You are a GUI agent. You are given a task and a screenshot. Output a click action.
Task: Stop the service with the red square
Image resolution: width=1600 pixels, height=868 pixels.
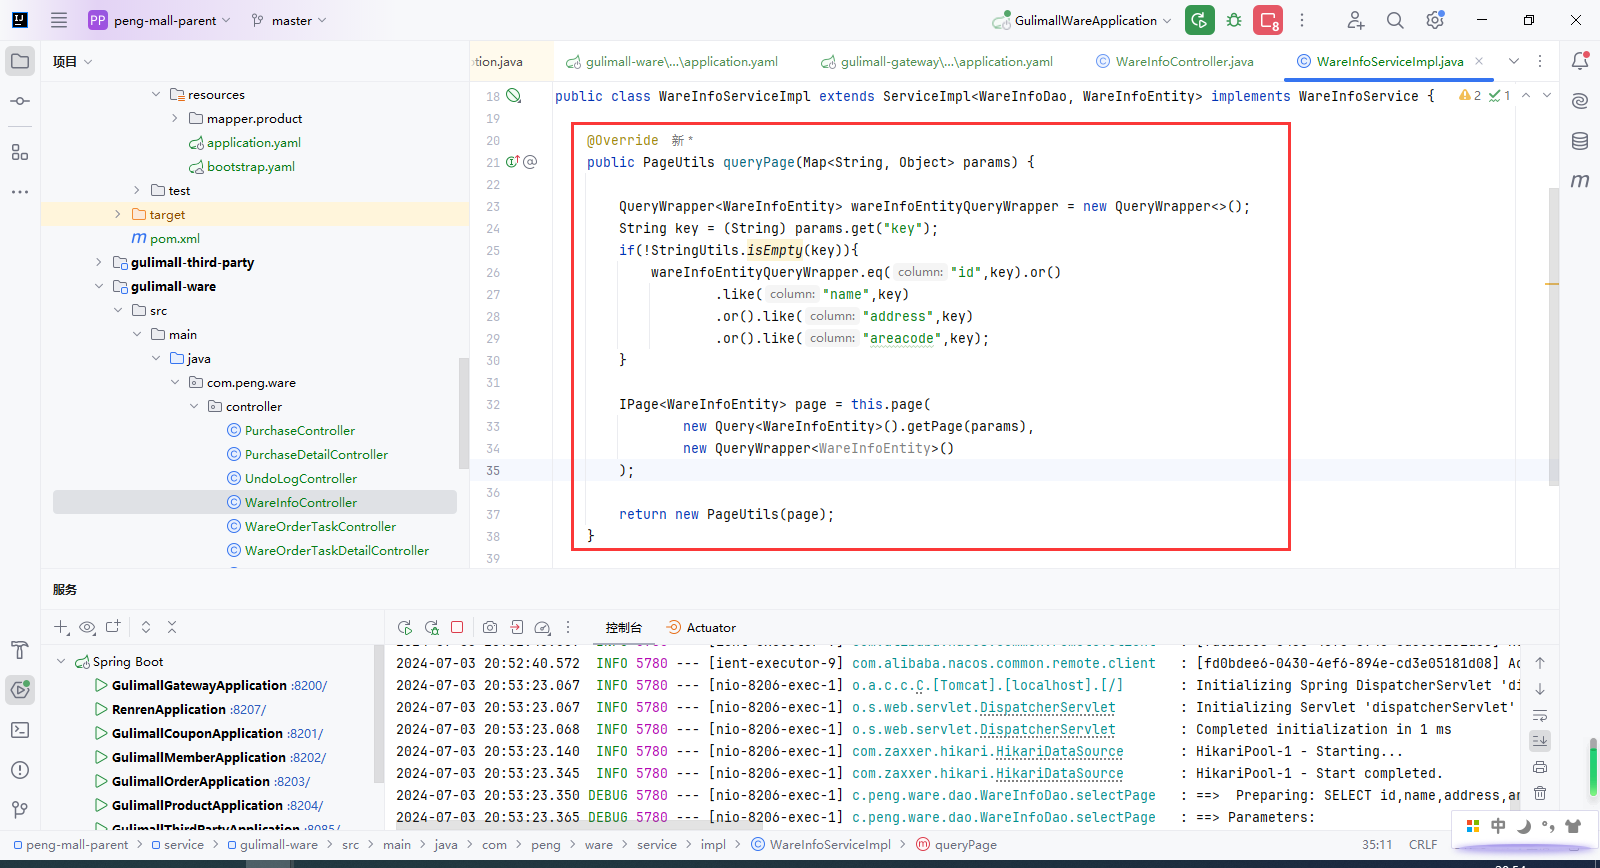pos(457,627)
